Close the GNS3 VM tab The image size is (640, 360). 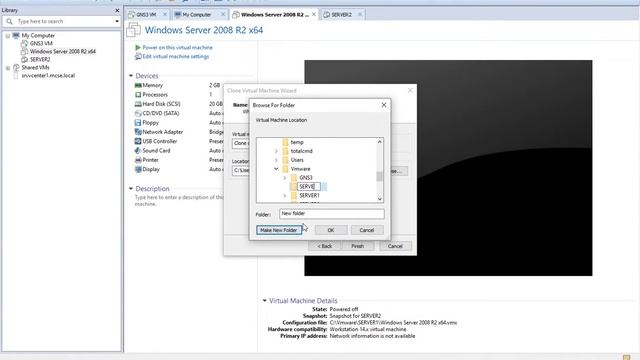[165, 14]
